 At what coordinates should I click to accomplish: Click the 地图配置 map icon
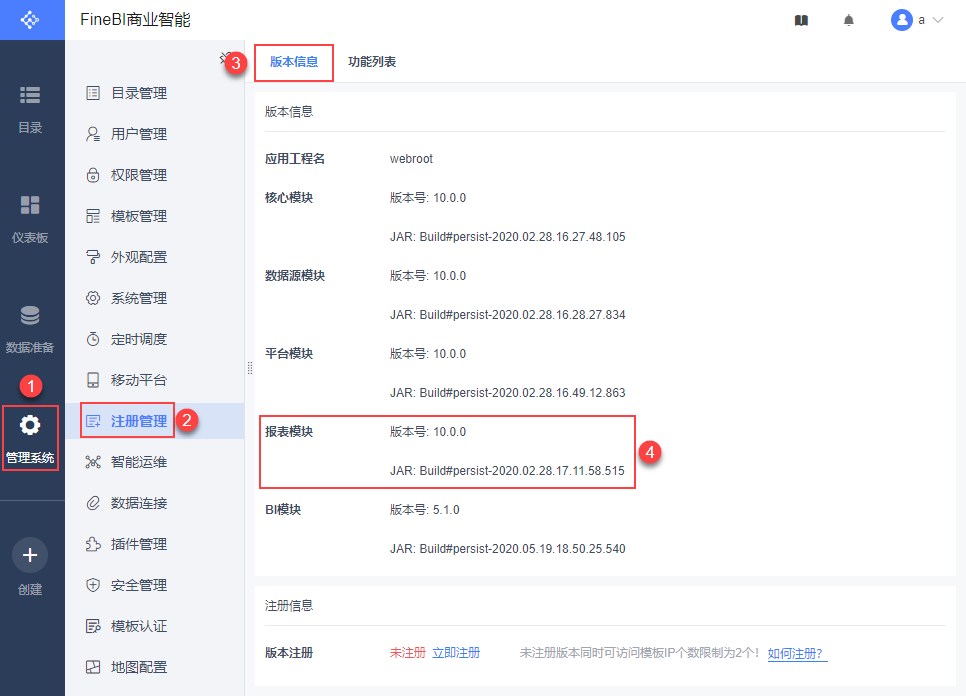[x=93, y=667]
